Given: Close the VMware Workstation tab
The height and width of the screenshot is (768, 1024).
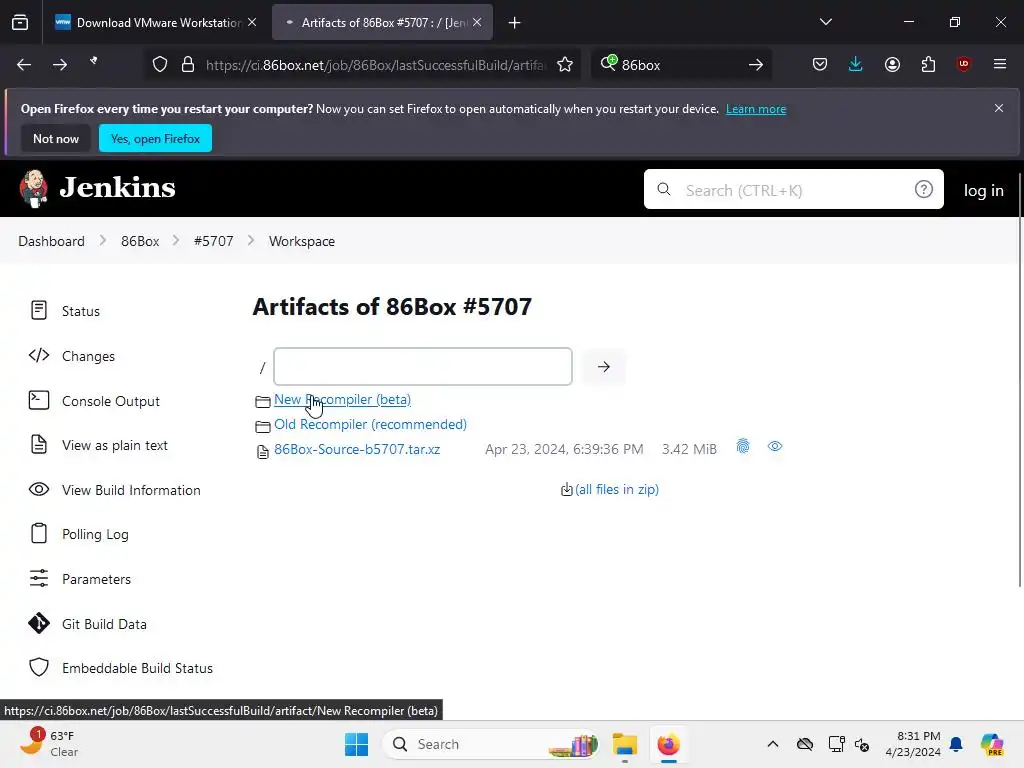Looking at the screenshot, I should pyautogui.click(x=252, y=23).
